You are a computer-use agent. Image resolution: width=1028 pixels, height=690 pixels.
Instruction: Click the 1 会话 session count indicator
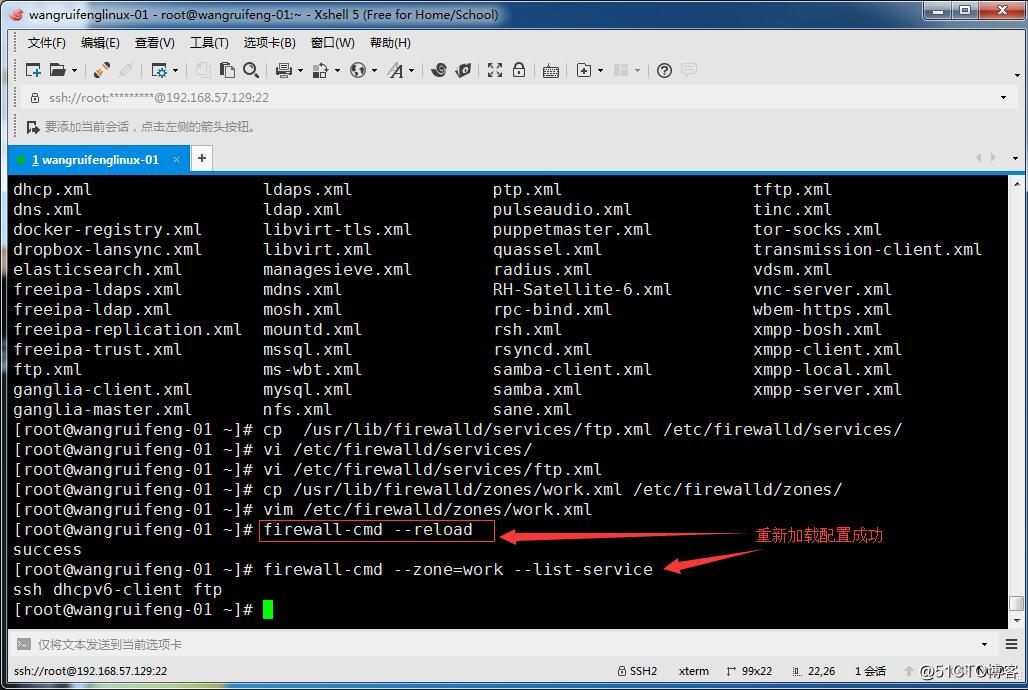(x=870, y=671)
